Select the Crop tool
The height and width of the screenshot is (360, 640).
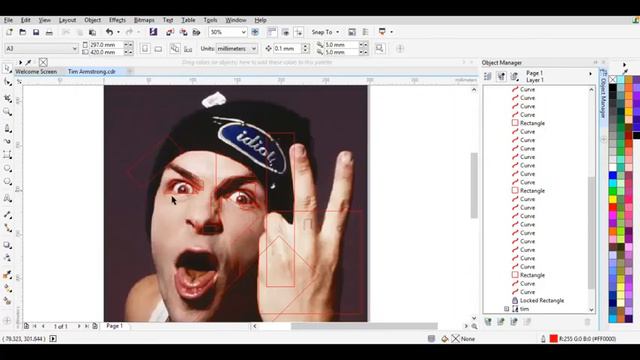pyautogui.click(x=7, y=98)
